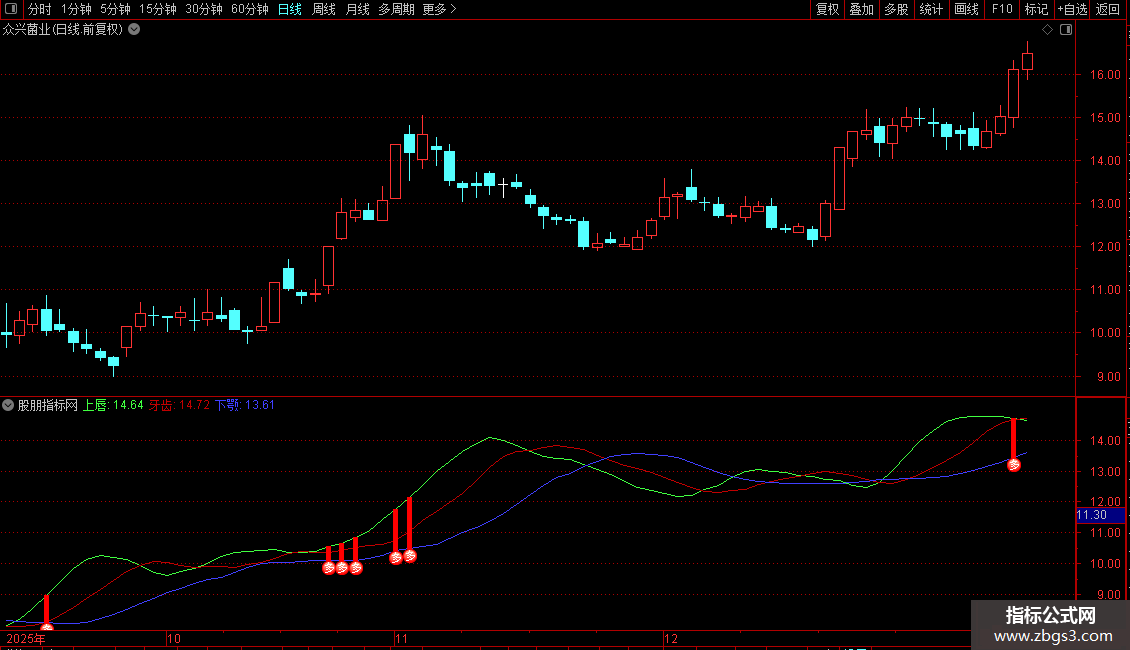Click the 11.30 highlighted axis value
This screenshot has width=1130, height=650.
click(1100, 515)
